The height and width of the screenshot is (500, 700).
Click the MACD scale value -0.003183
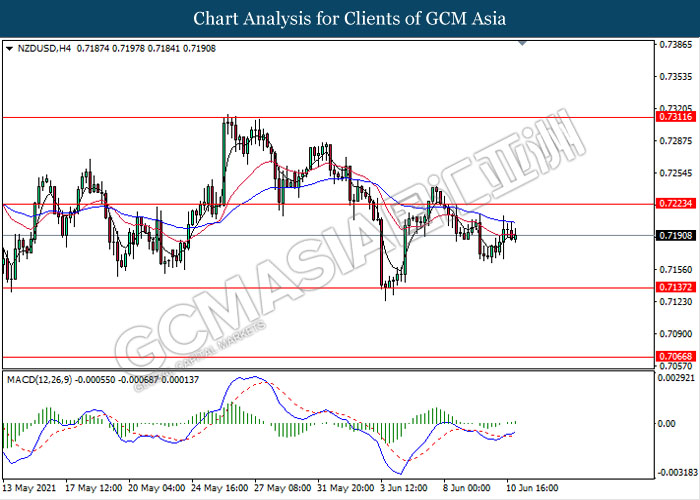[x=677, y=472]
